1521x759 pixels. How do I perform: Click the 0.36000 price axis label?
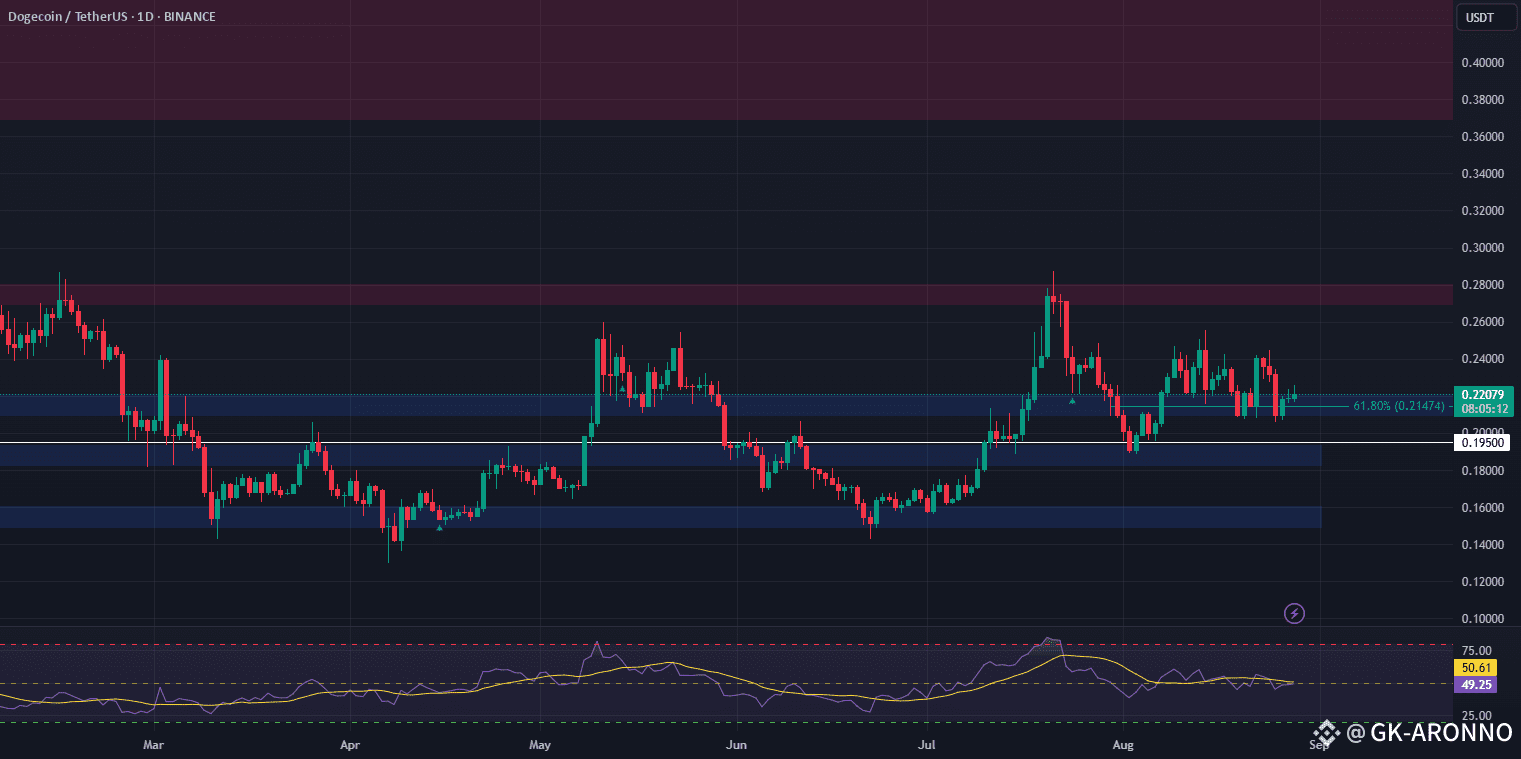(x=1482, y=137)
